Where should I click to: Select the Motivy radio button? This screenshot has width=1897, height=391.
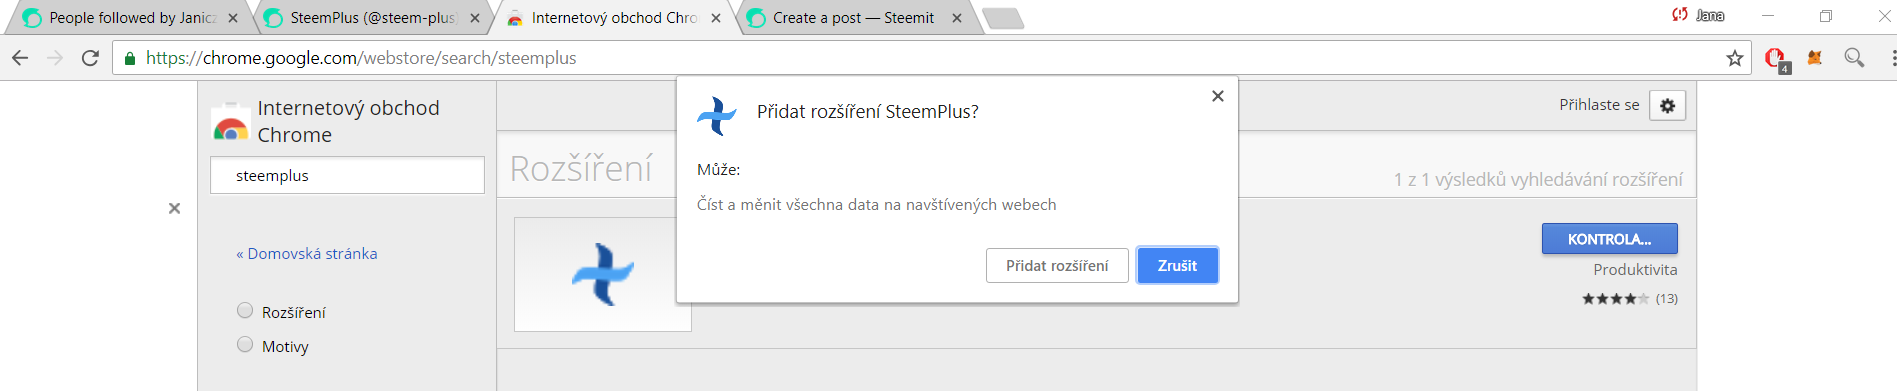245,344
